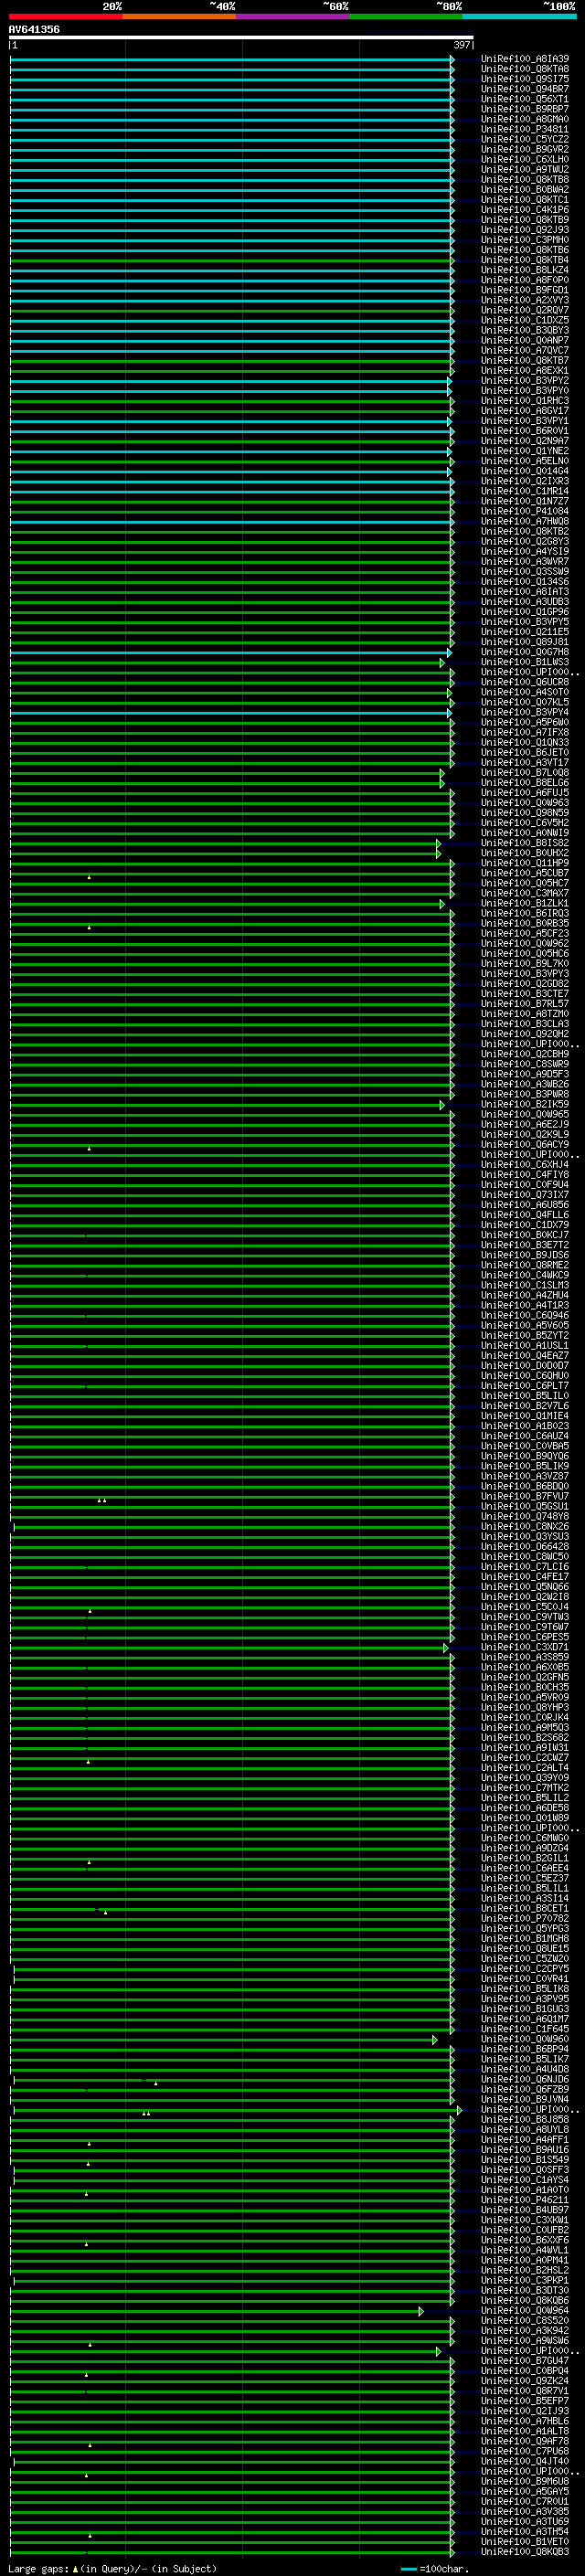Select the UniRef100_B5ZYT2 hit label
Image resolution: width=585 pixels, height=2576 pixels.
(525, 1335)
